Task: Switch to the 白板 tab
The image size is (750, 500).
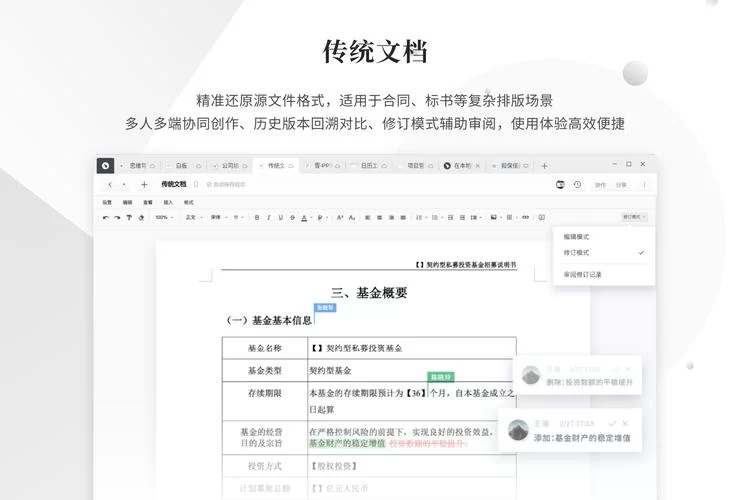Action: [x=182, y=166]
